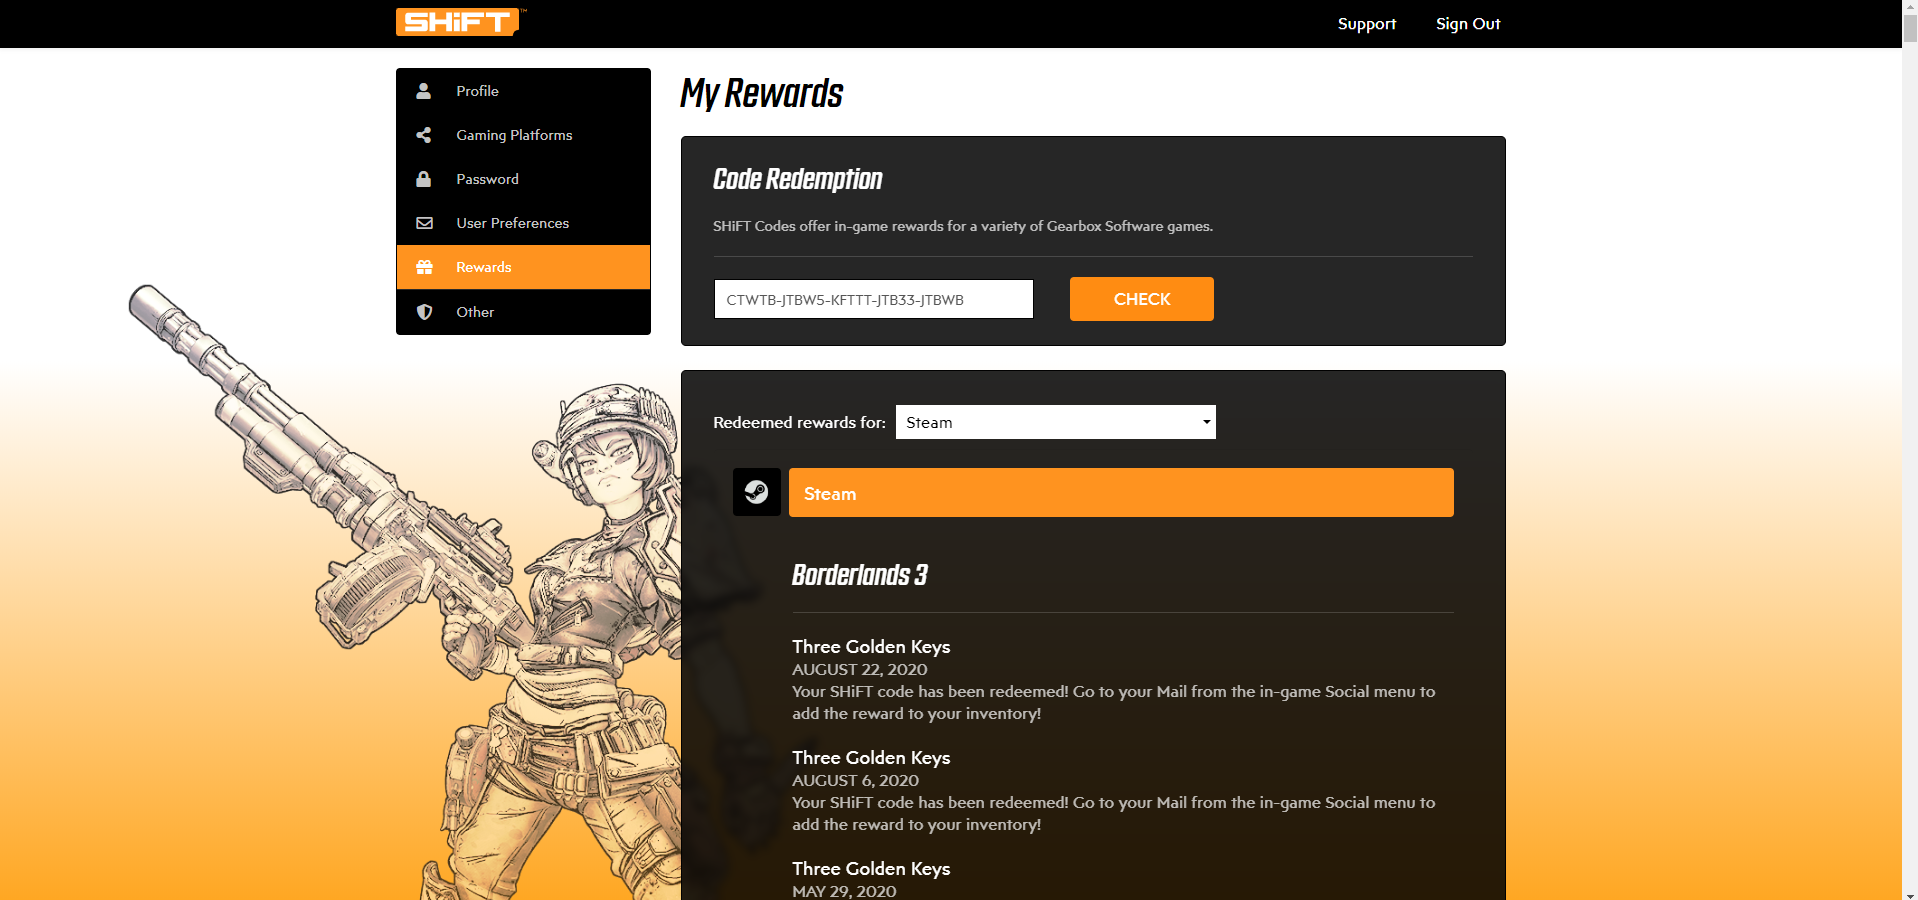Click the SHiFT Codes description text

click(x=963, y=226)
